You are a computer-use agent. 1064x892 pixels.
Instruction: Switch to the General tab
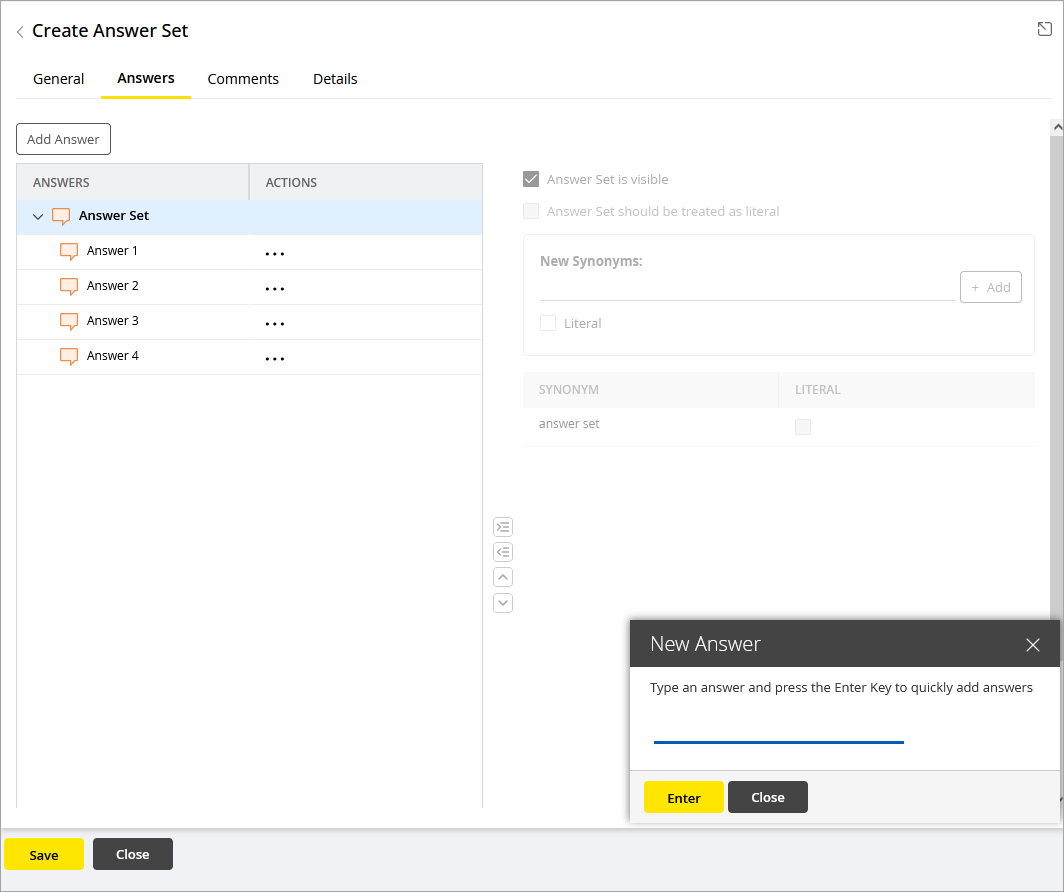tap(59, 79)
